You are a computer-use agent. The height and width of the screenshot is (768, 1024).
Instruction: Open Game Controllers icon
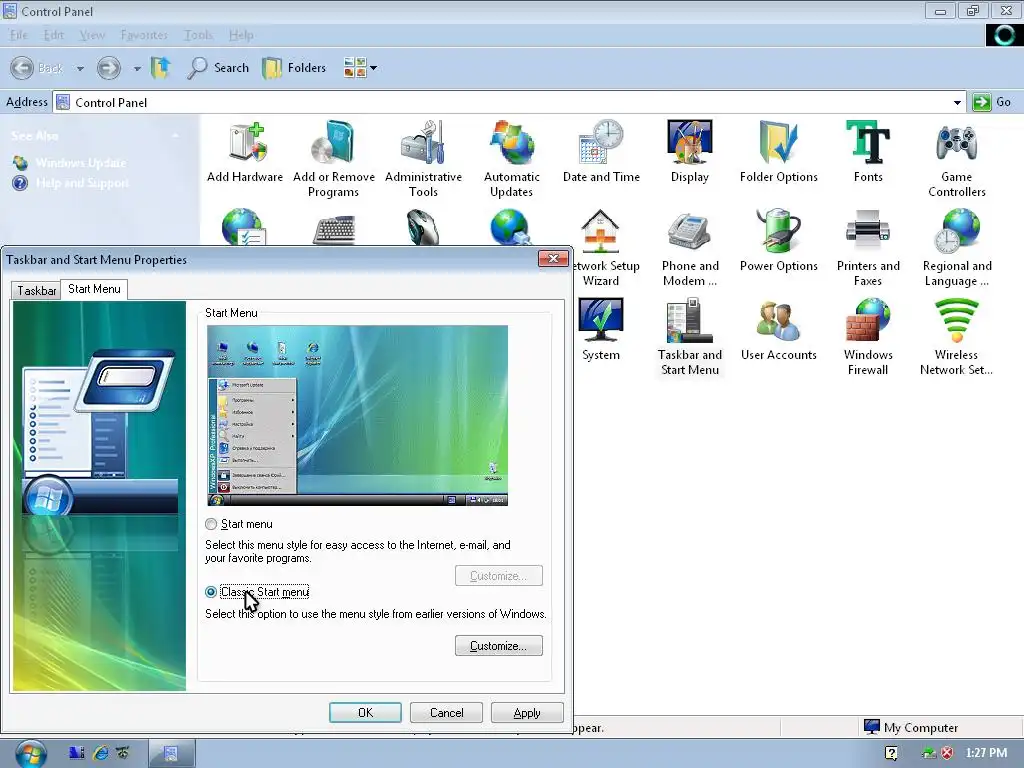pyautogui.click(x=957, y=159)
